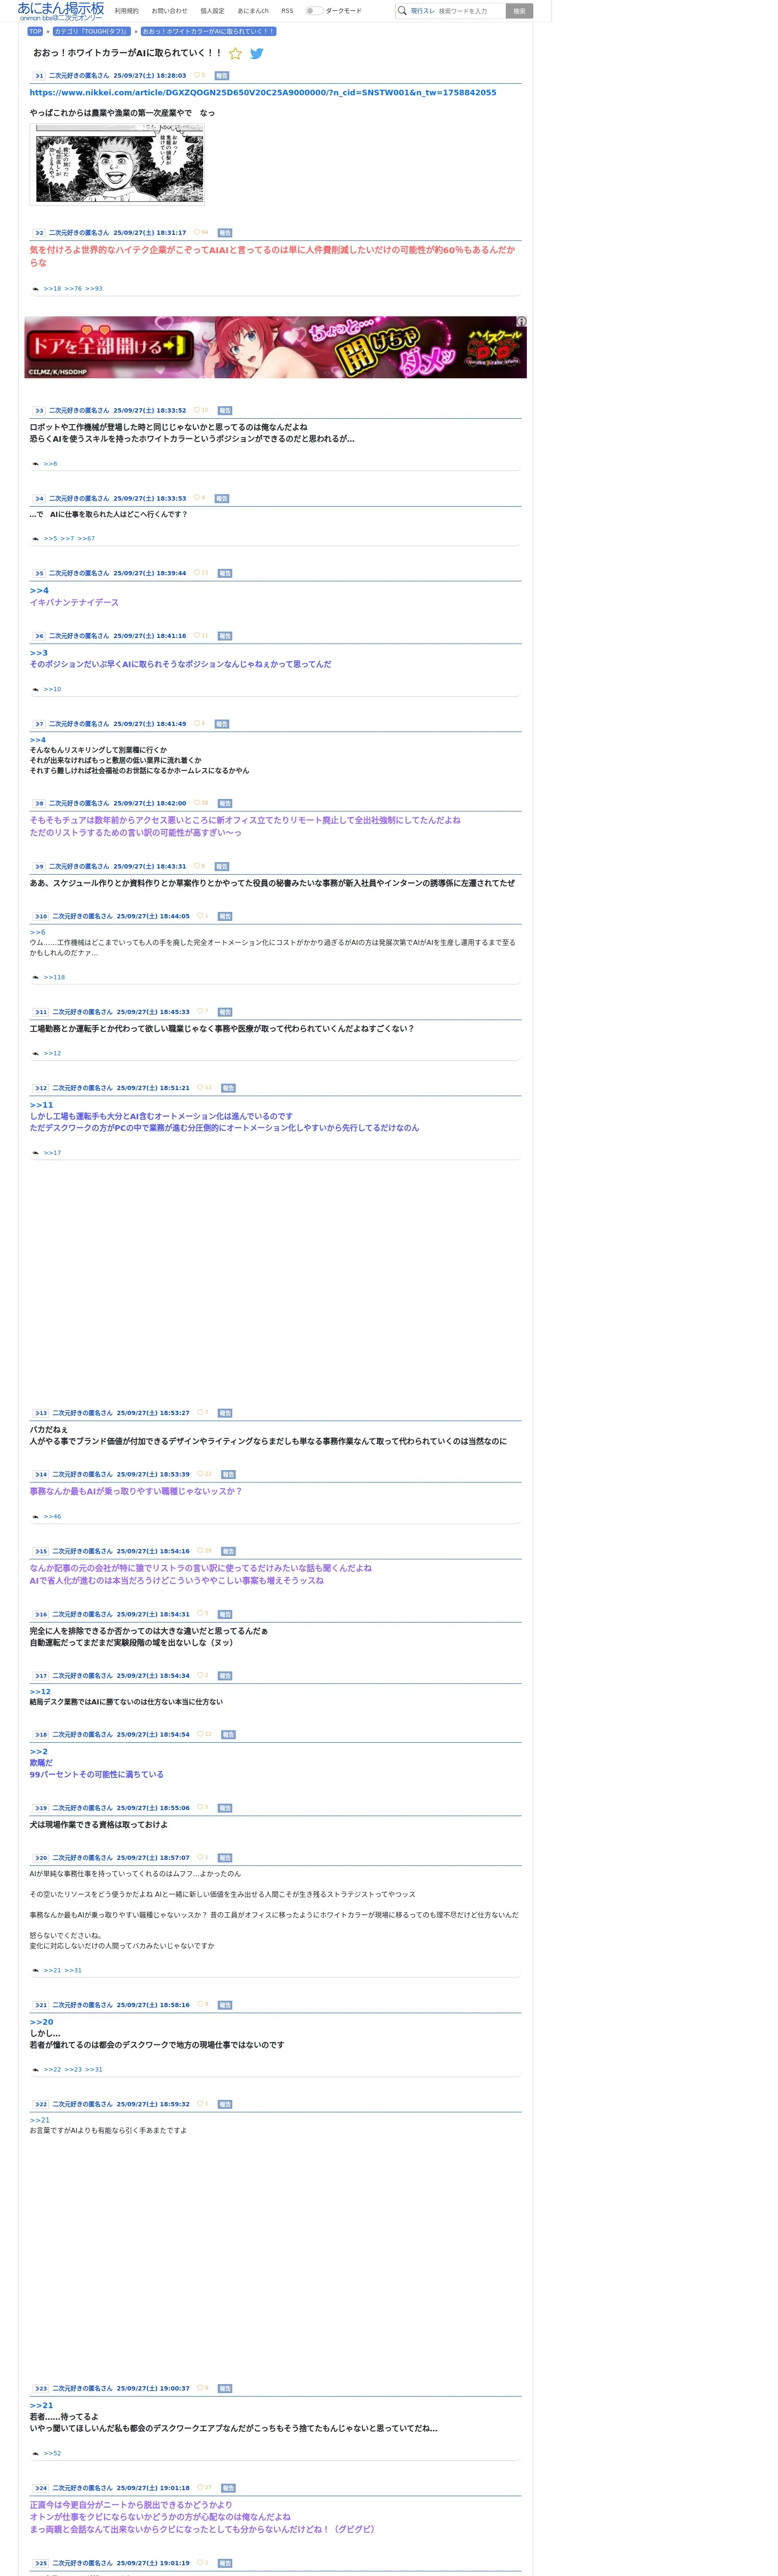Screen dimensions: 778x2576
Task: Click the reply arrow icon under post 20
Action: tap(35, 1970)
